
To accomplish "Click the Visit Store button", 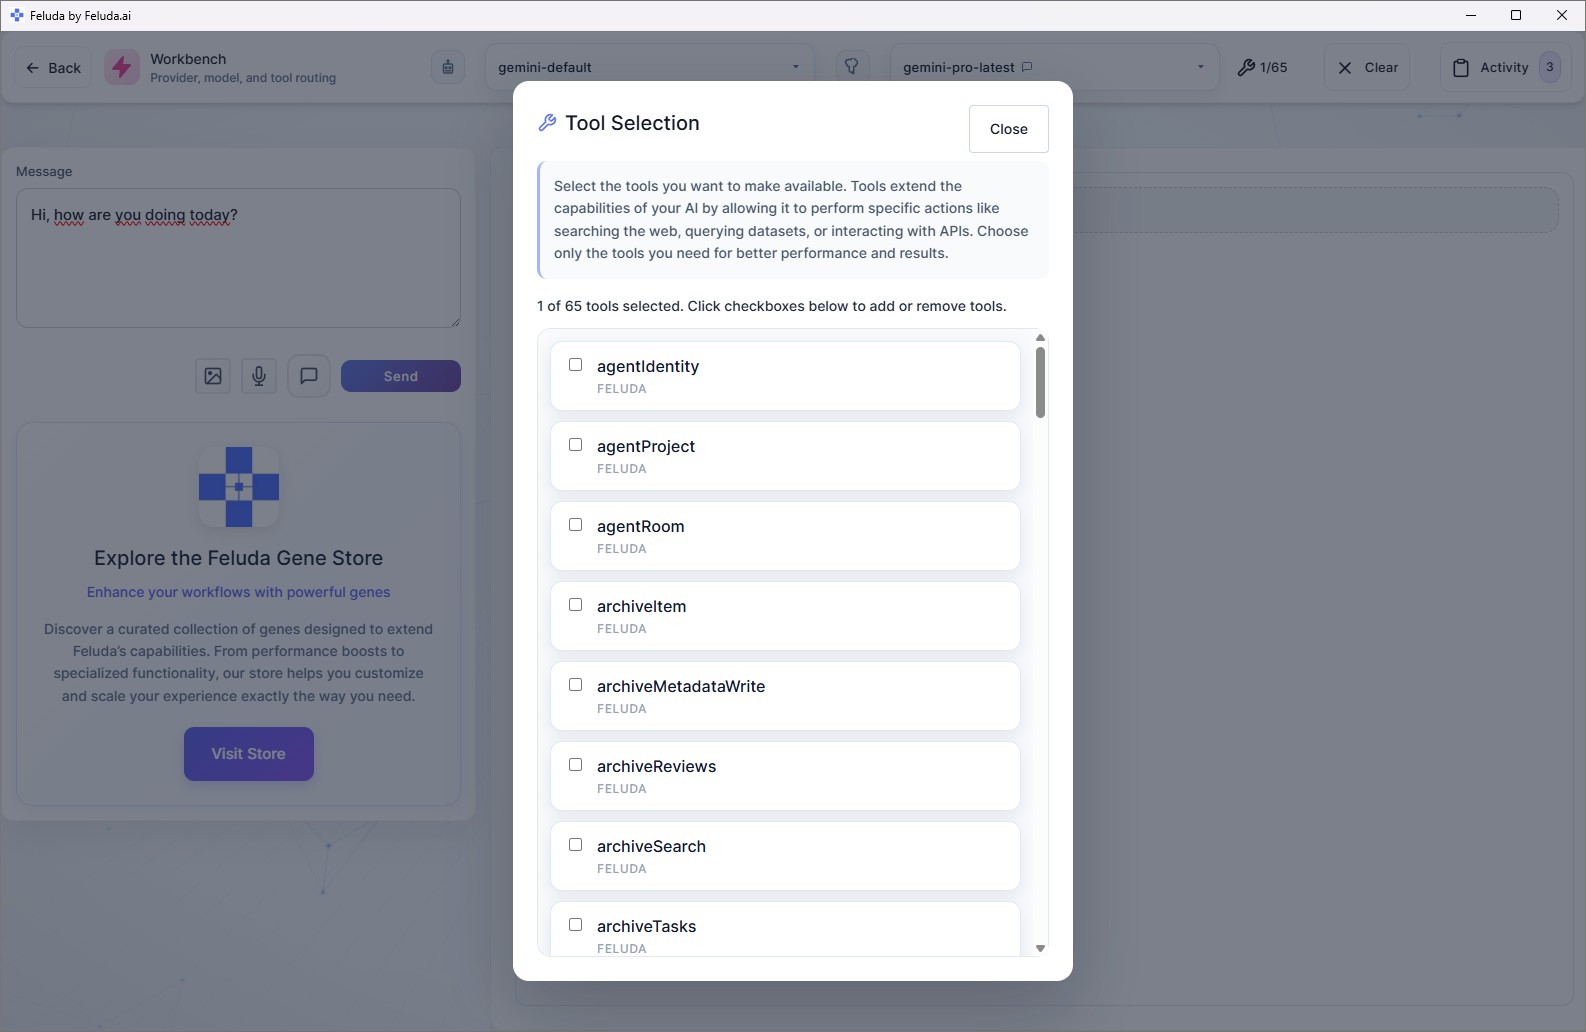I will (249, 754).
